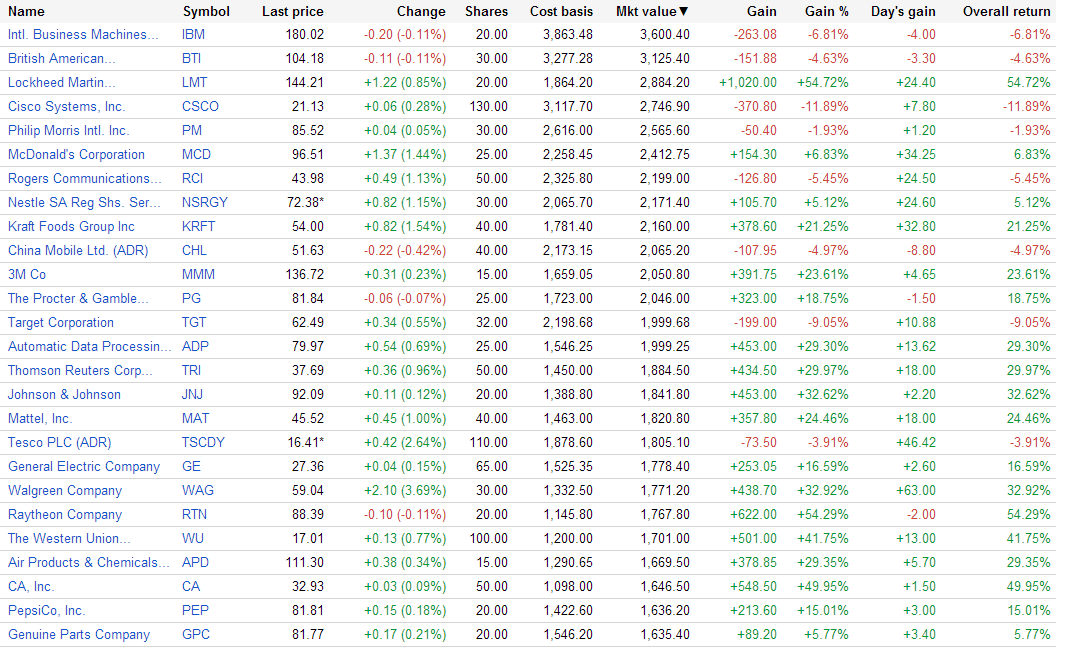Click Cisco overall return -11.89%
1066x648 pixels.
point(1026,107)
